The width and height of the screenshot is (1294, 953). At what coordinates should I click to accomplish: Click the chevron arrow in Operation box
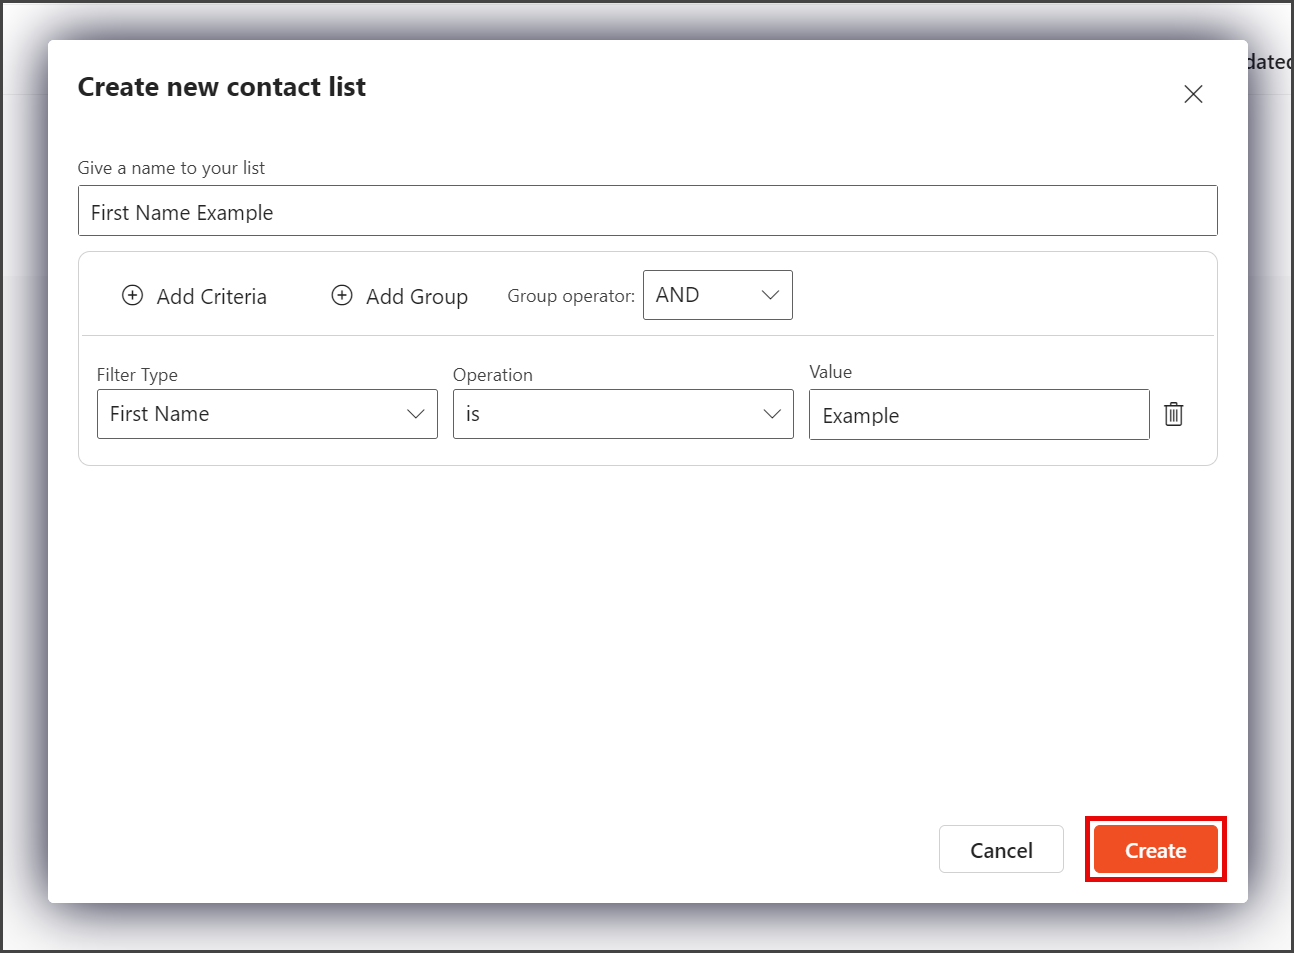[772, 414]
